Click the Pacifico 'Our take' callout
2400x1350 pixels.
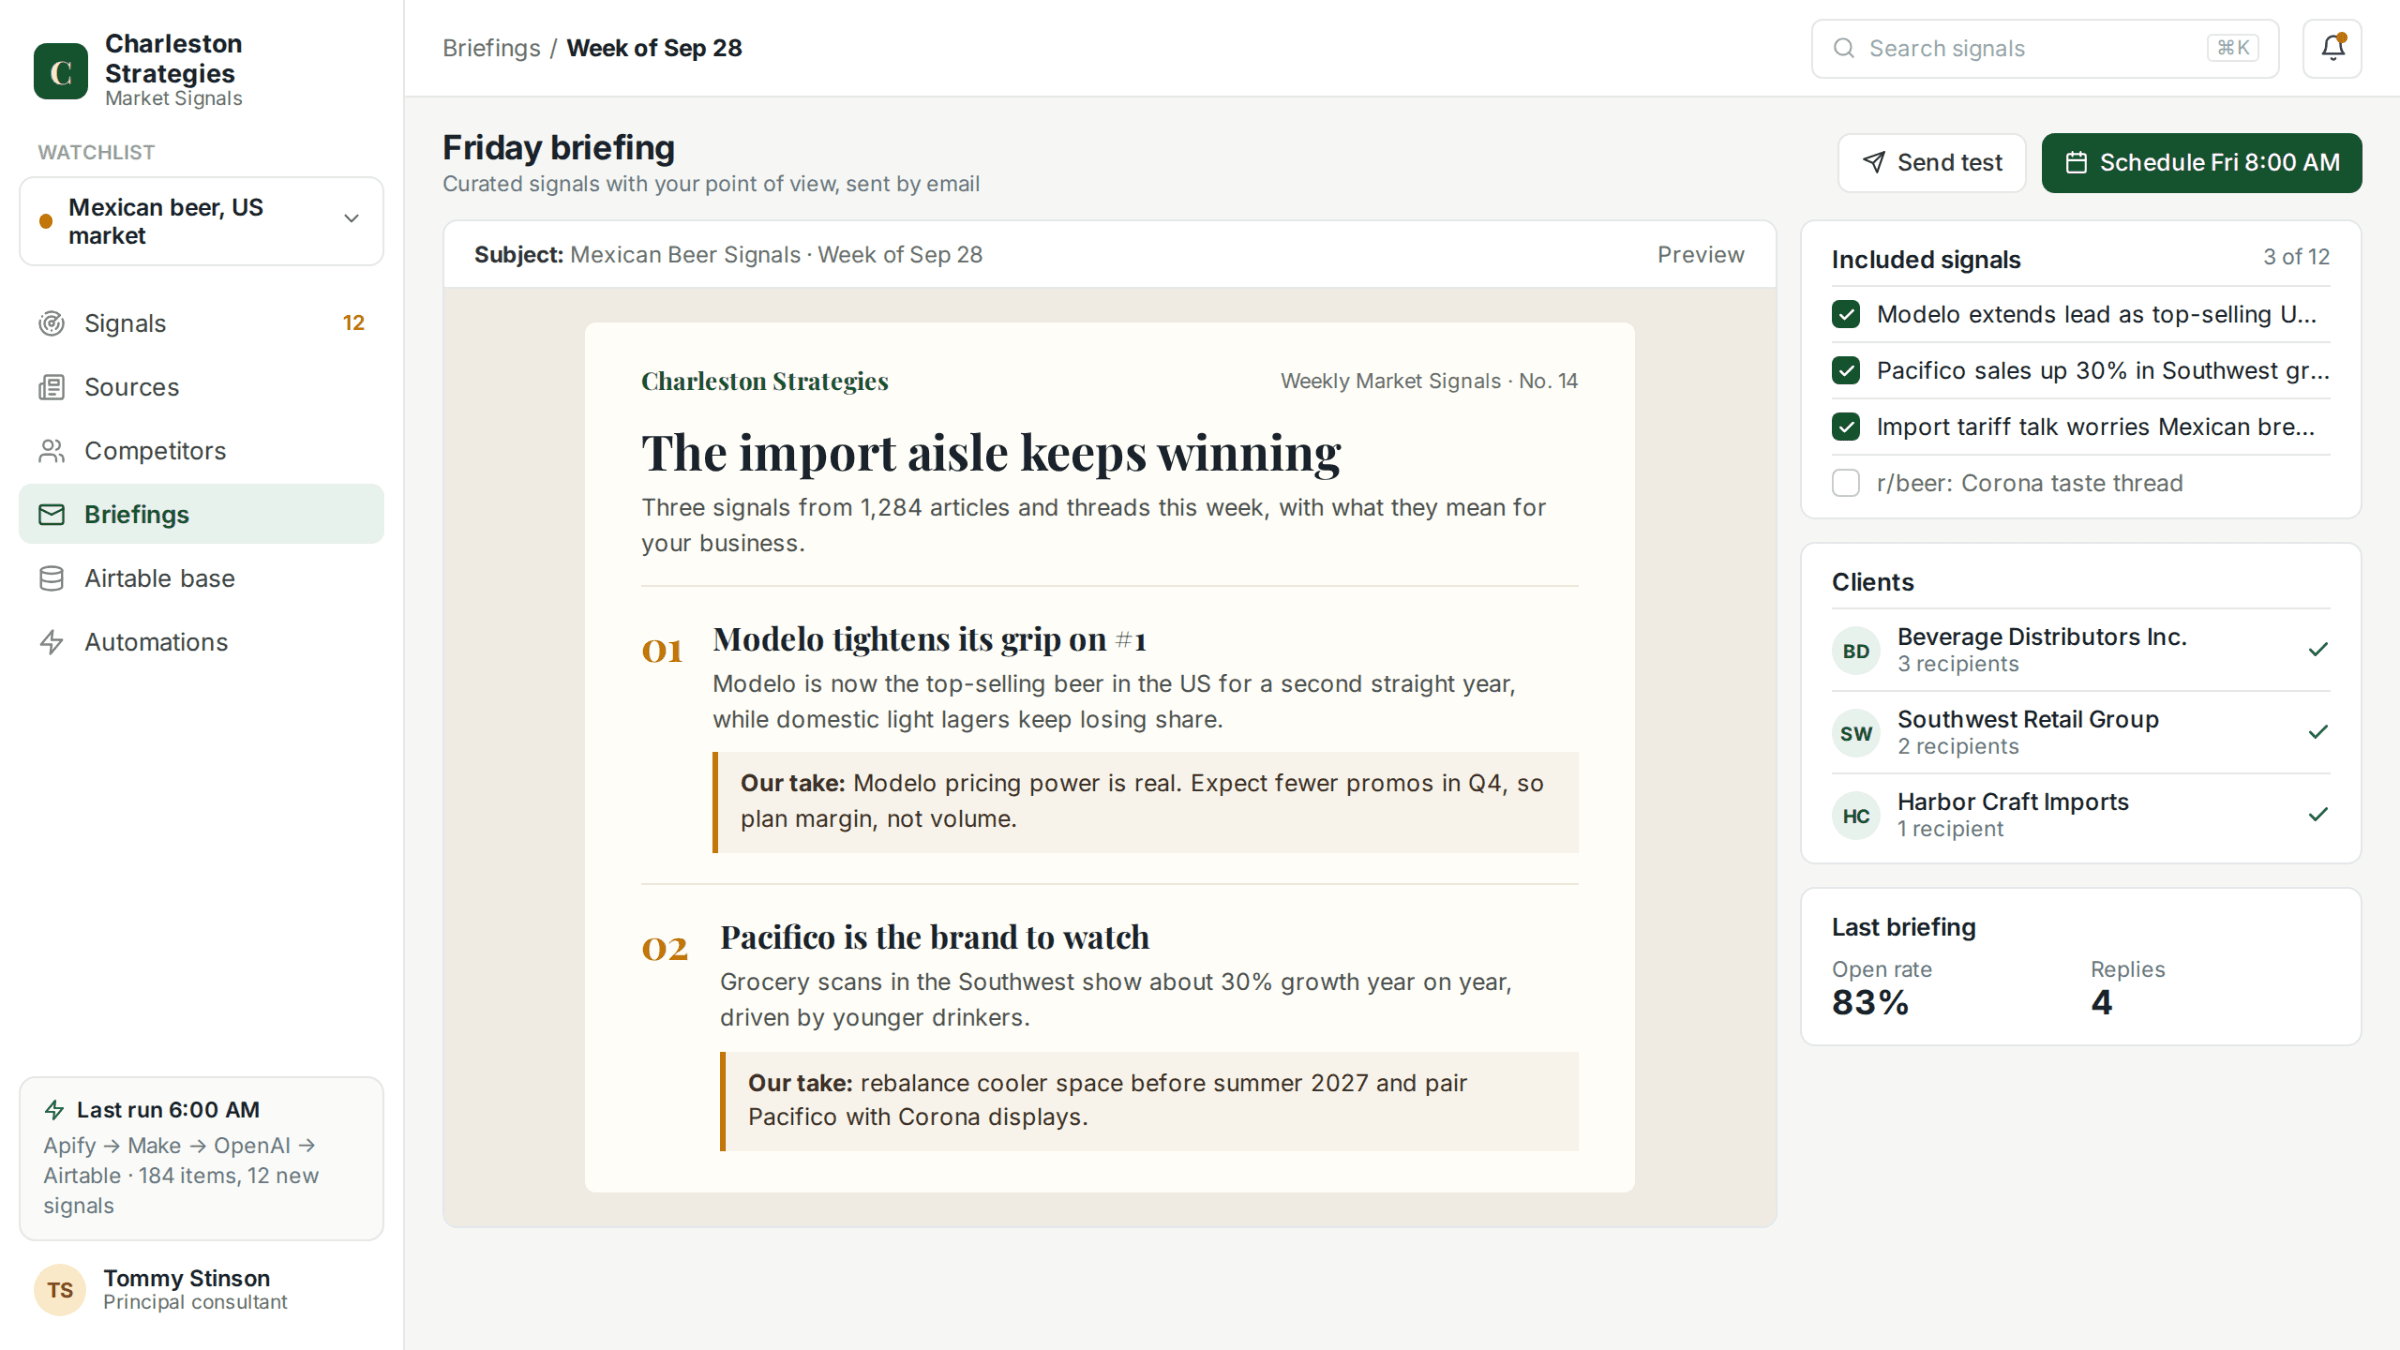[1150, 1101]
